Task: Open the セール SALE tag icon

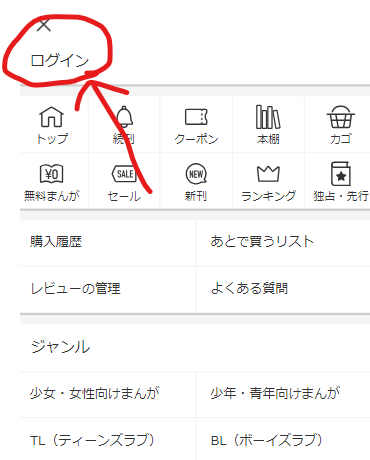Action: [124, 174]
